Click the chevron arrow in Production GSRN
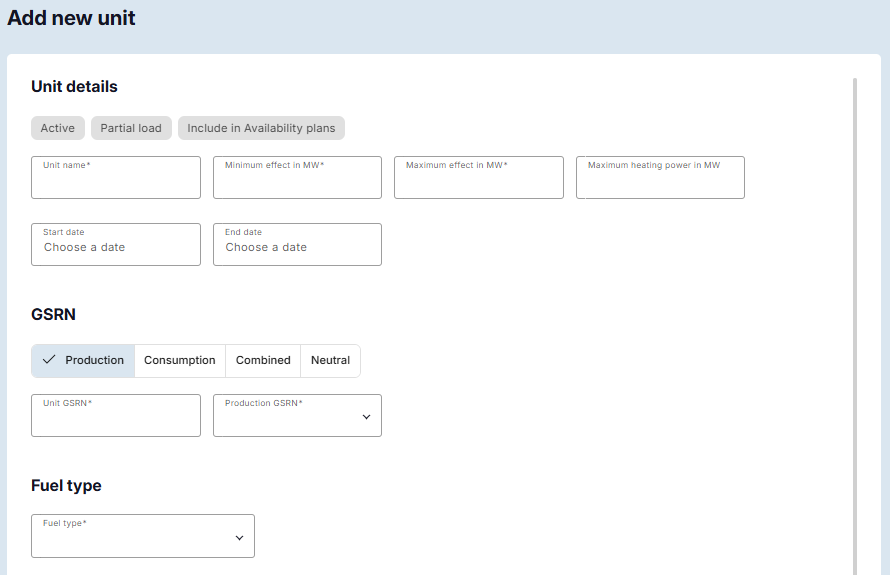Screen dimensions: 890x575 pyautogui.click(x=366, y=417)
